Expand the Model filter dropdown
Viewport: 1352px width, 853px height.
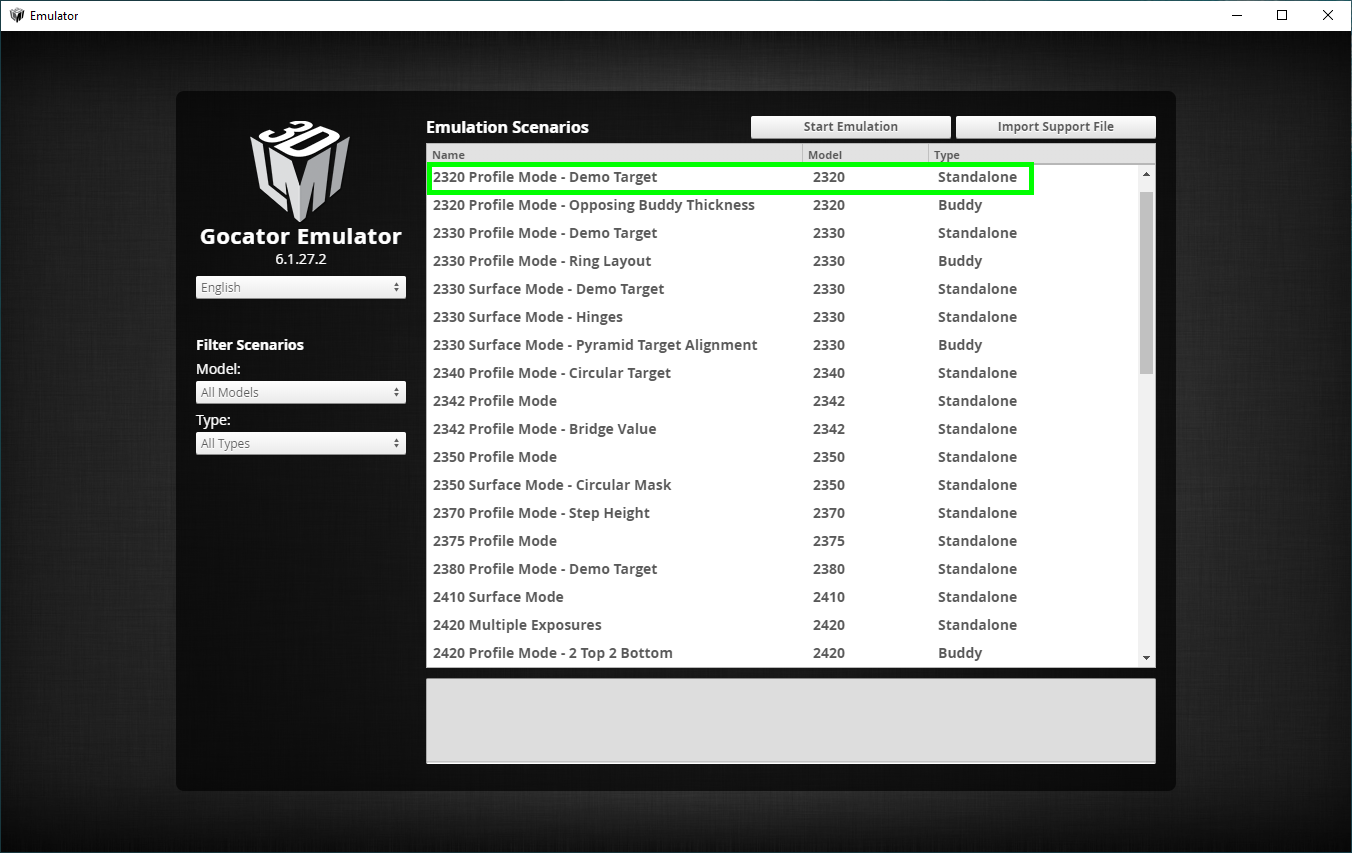tap(300, 393)
